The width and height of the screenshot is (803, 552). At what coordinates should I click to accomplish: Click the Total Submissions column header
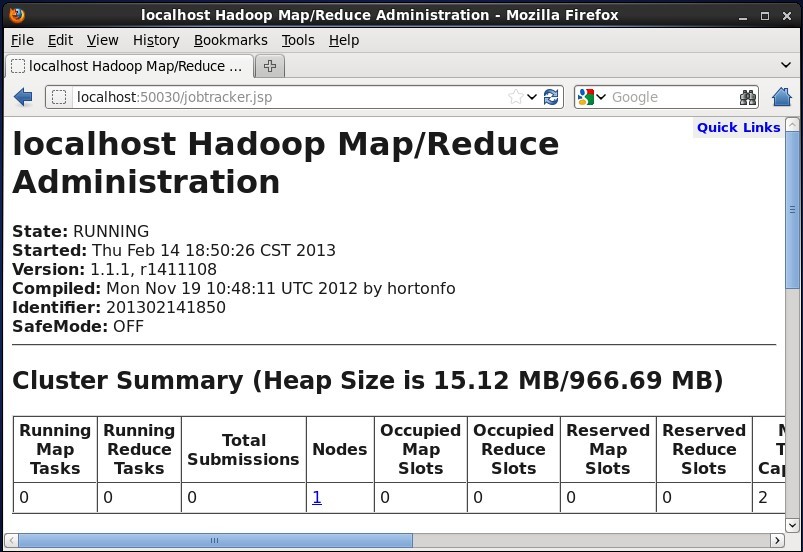(244, 449)
